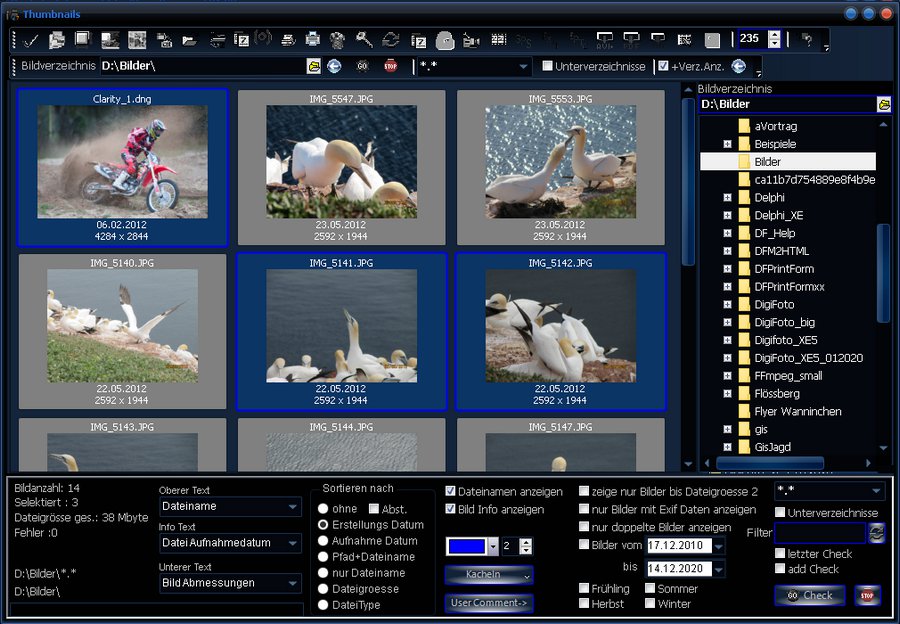The height and width of the screenshot is (624, 900).
Task: Open folder browse icon in Bildverzeichnis path field
Action: [x=314, y=67]
